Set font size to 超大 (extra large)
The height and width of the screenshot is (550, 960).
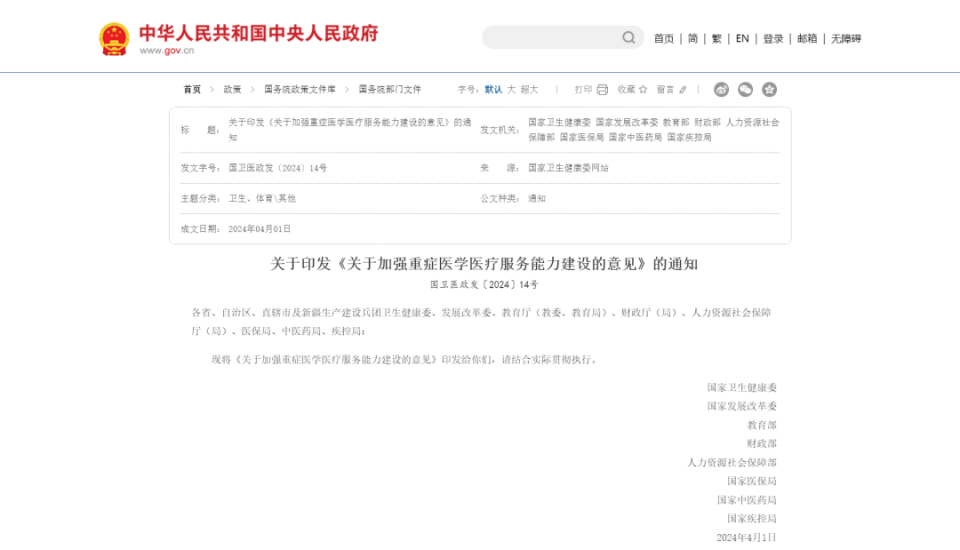[x=529, y=89]
